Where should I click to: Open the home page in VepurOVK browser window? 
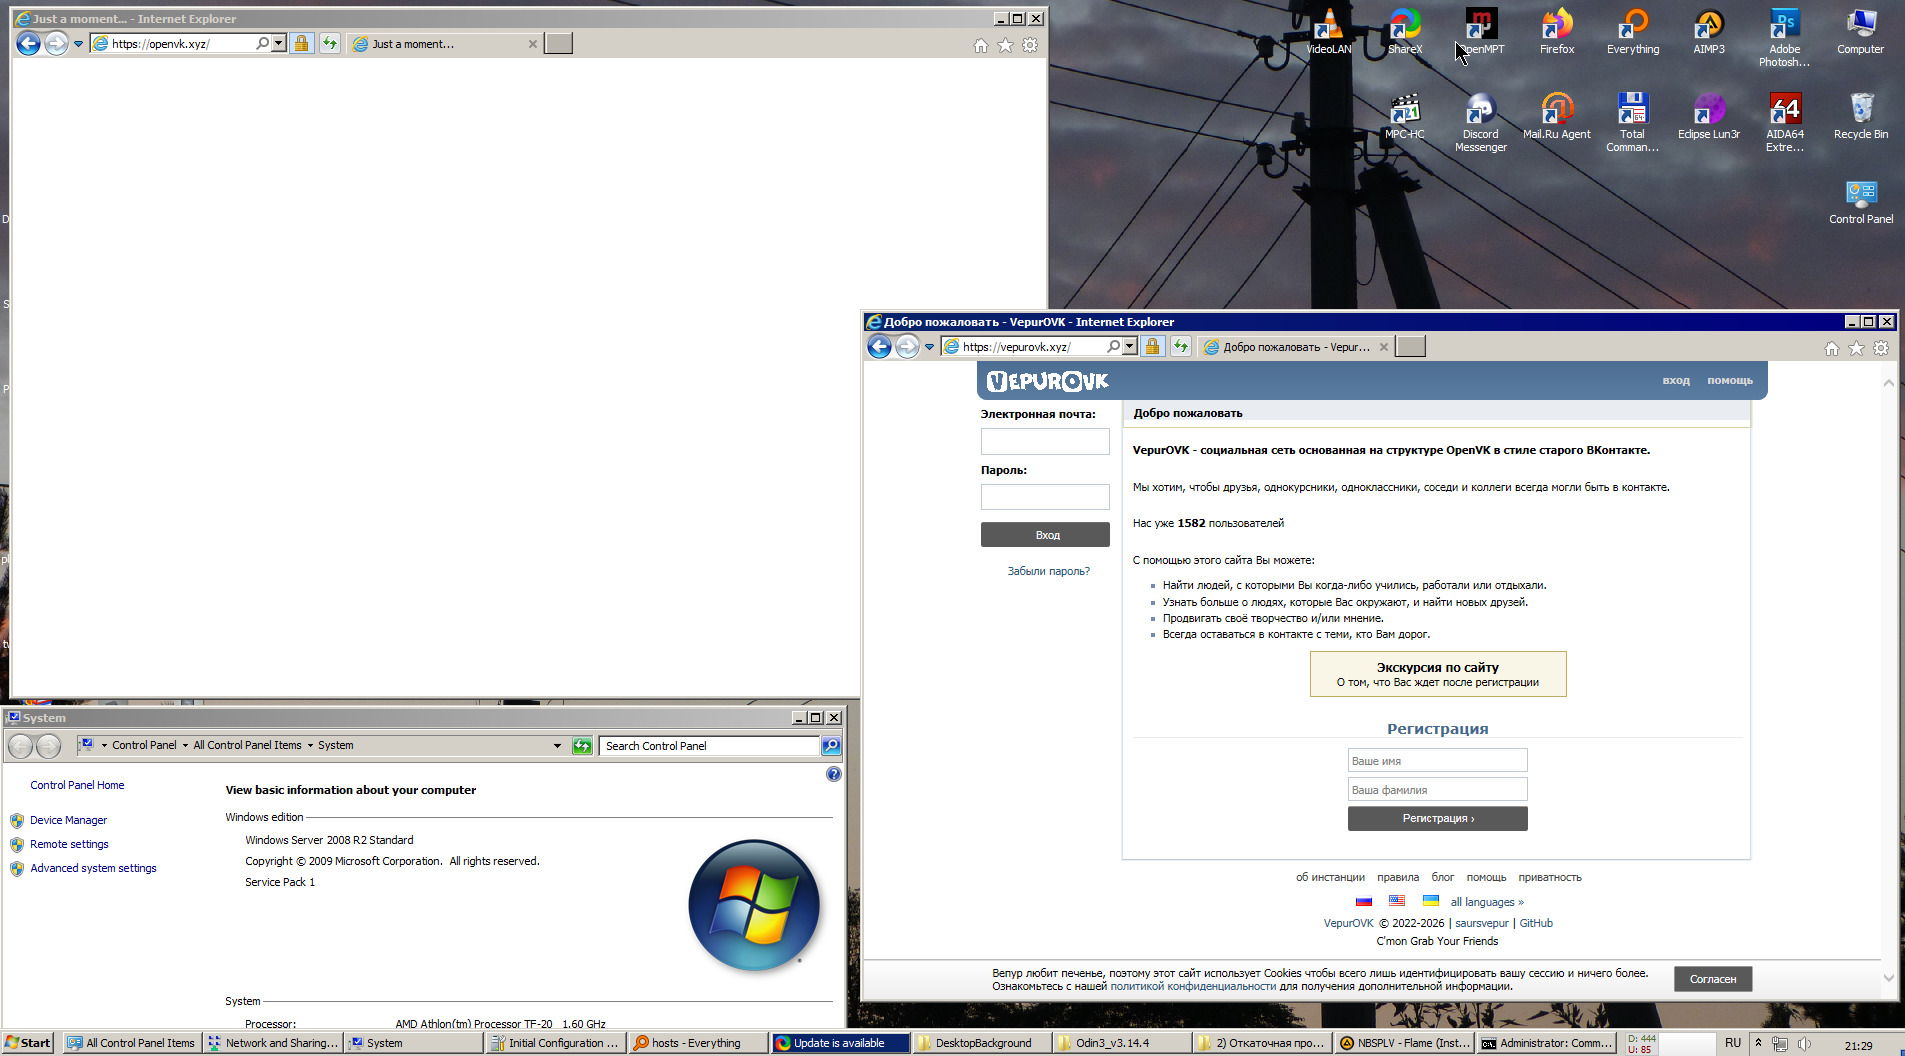[x=1831, y=348]
